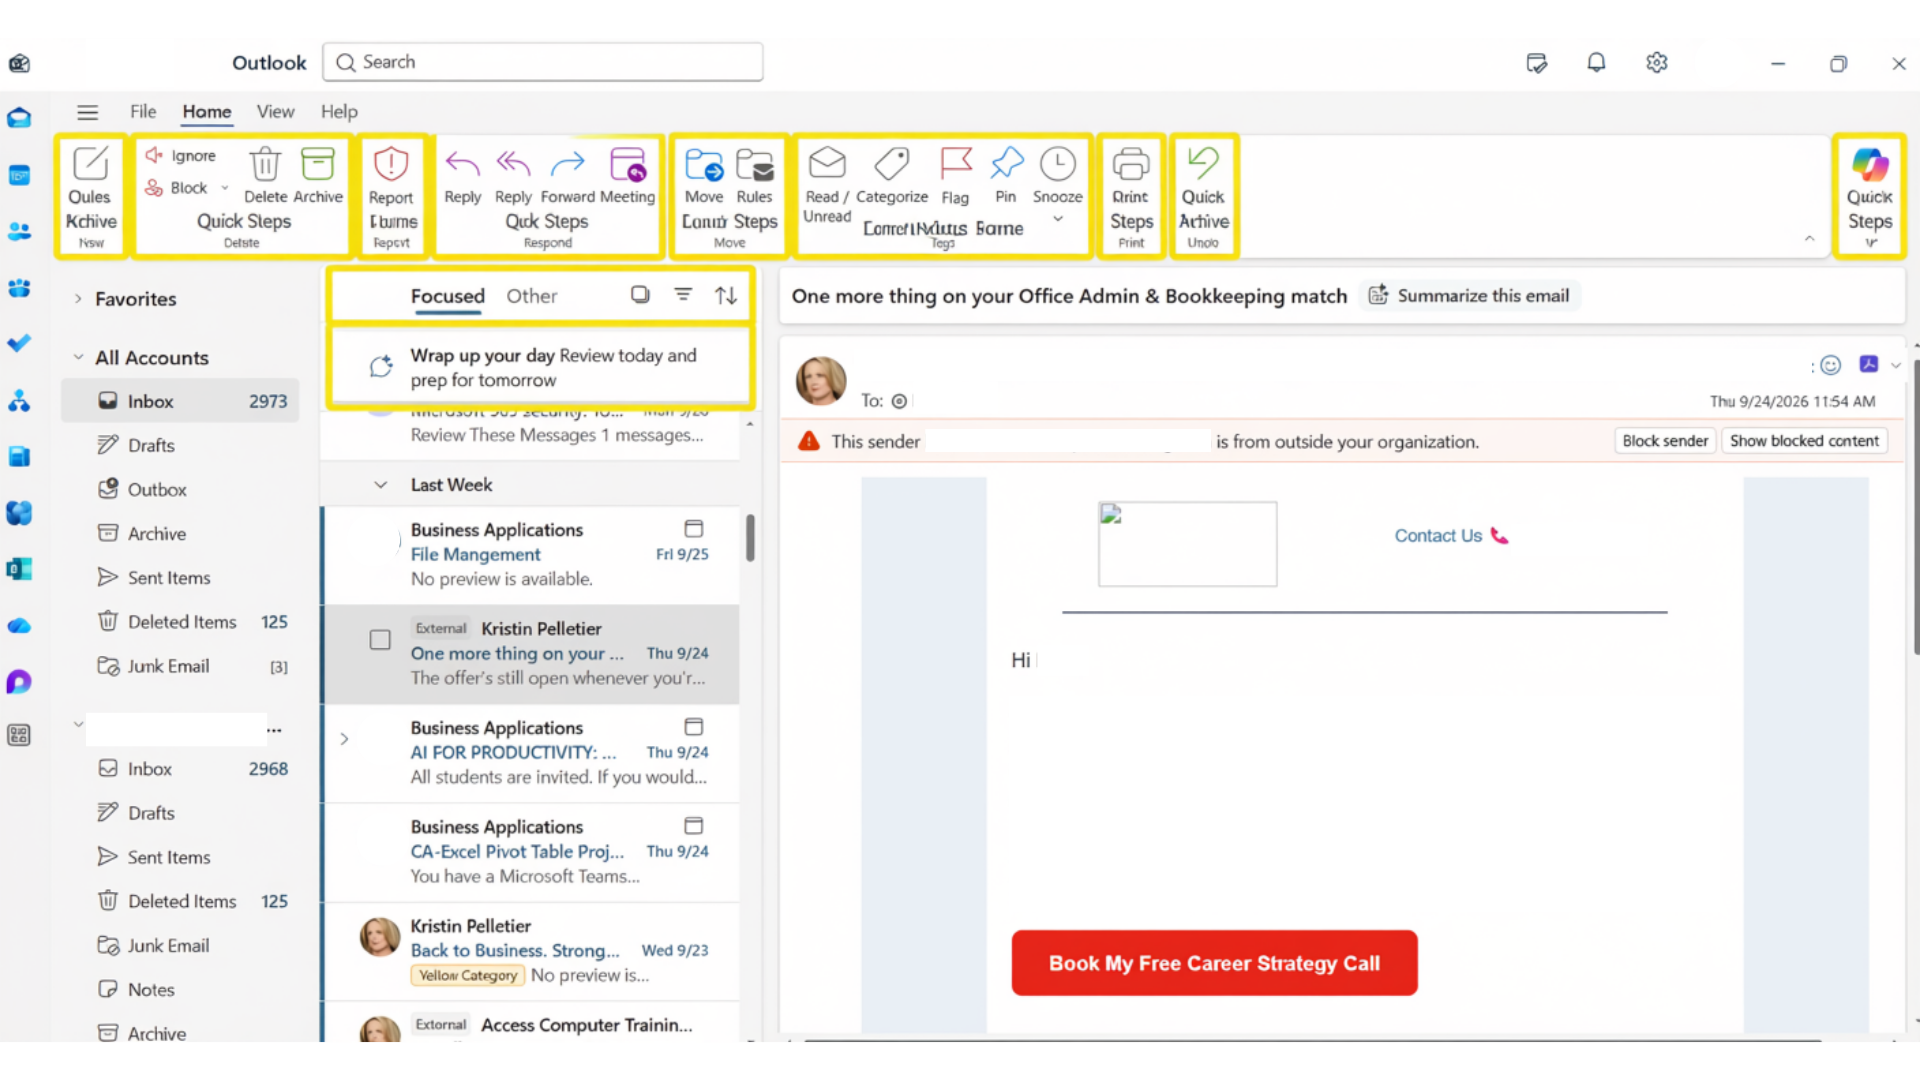Click the Yellow Category tag
The height and width of the screenshot is (1080, 1920).
pyautogui.click(x=468, y=975)
